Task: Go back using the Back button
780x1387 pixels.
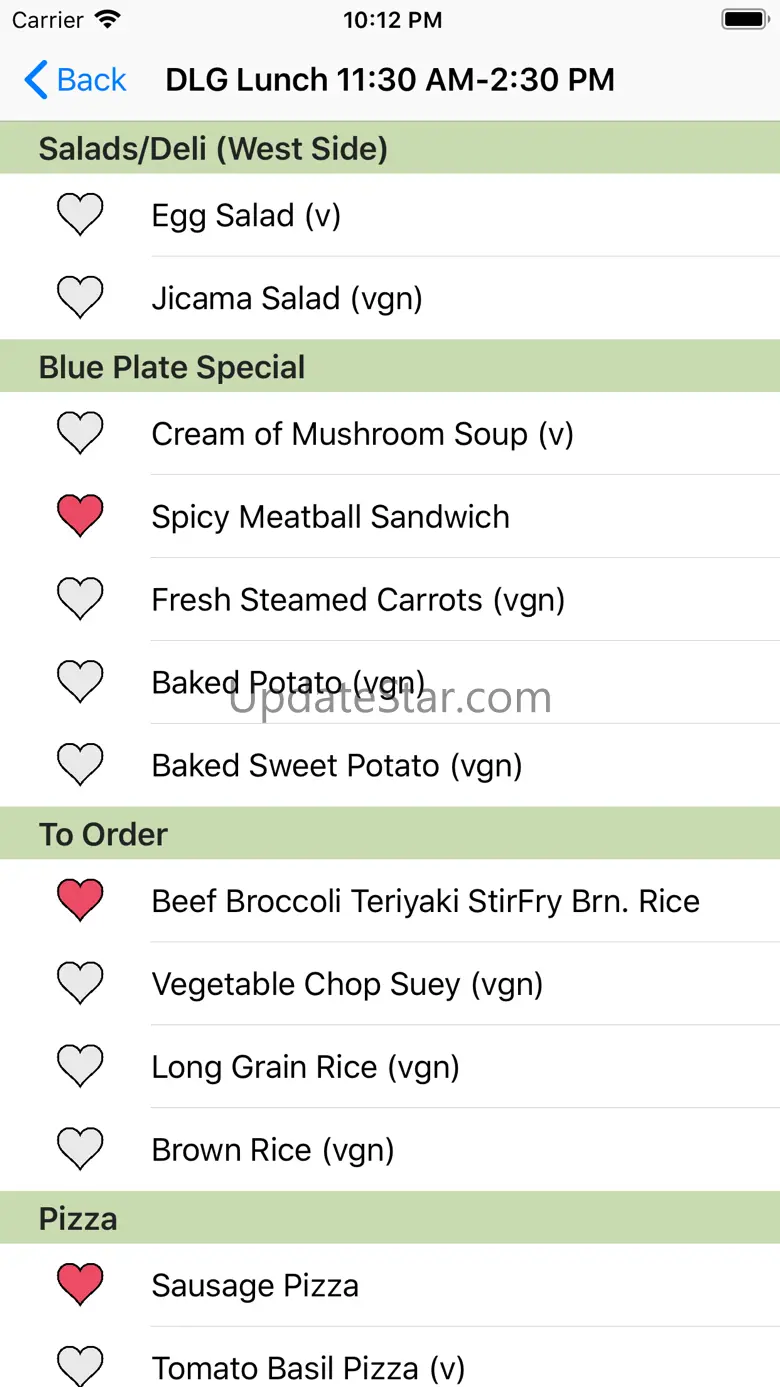Action: [x=76, y=80]
